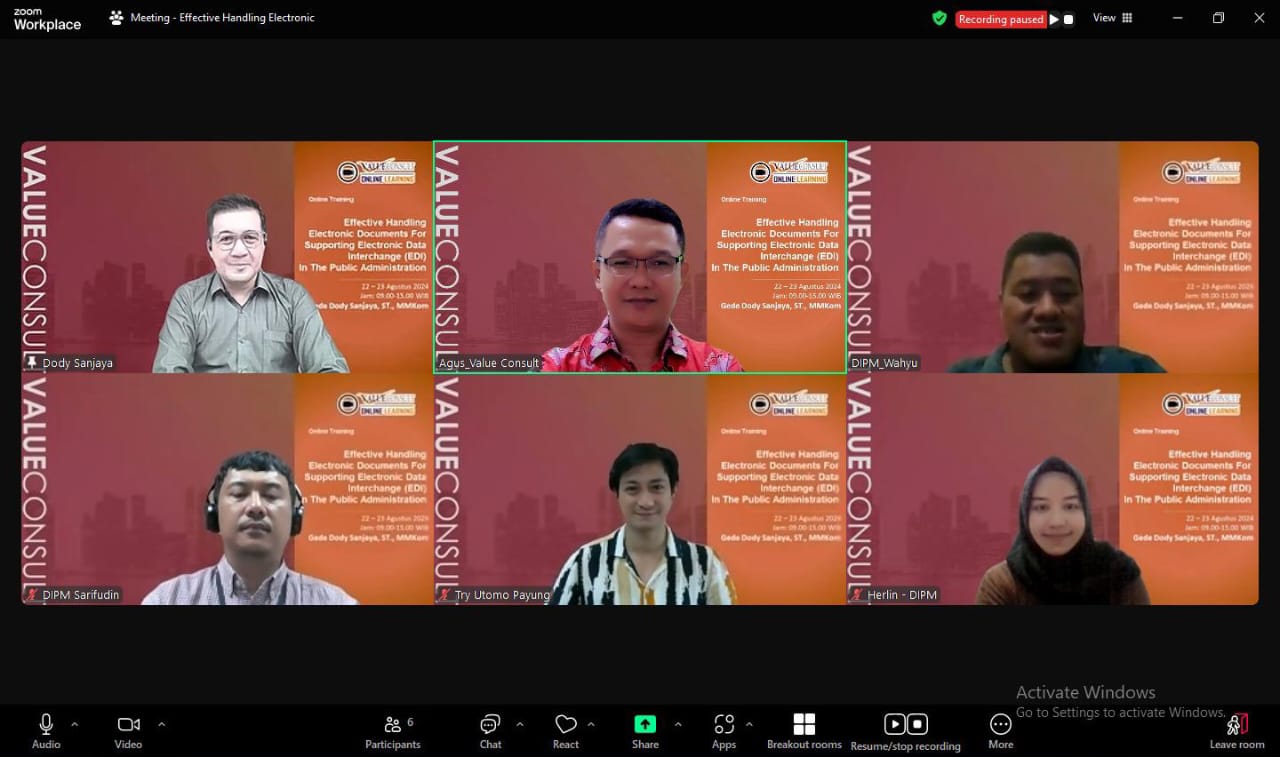The height and width of the screenshot is (757, 1280).
Task: Expand the Video options arrow
Action: (161, 724)
